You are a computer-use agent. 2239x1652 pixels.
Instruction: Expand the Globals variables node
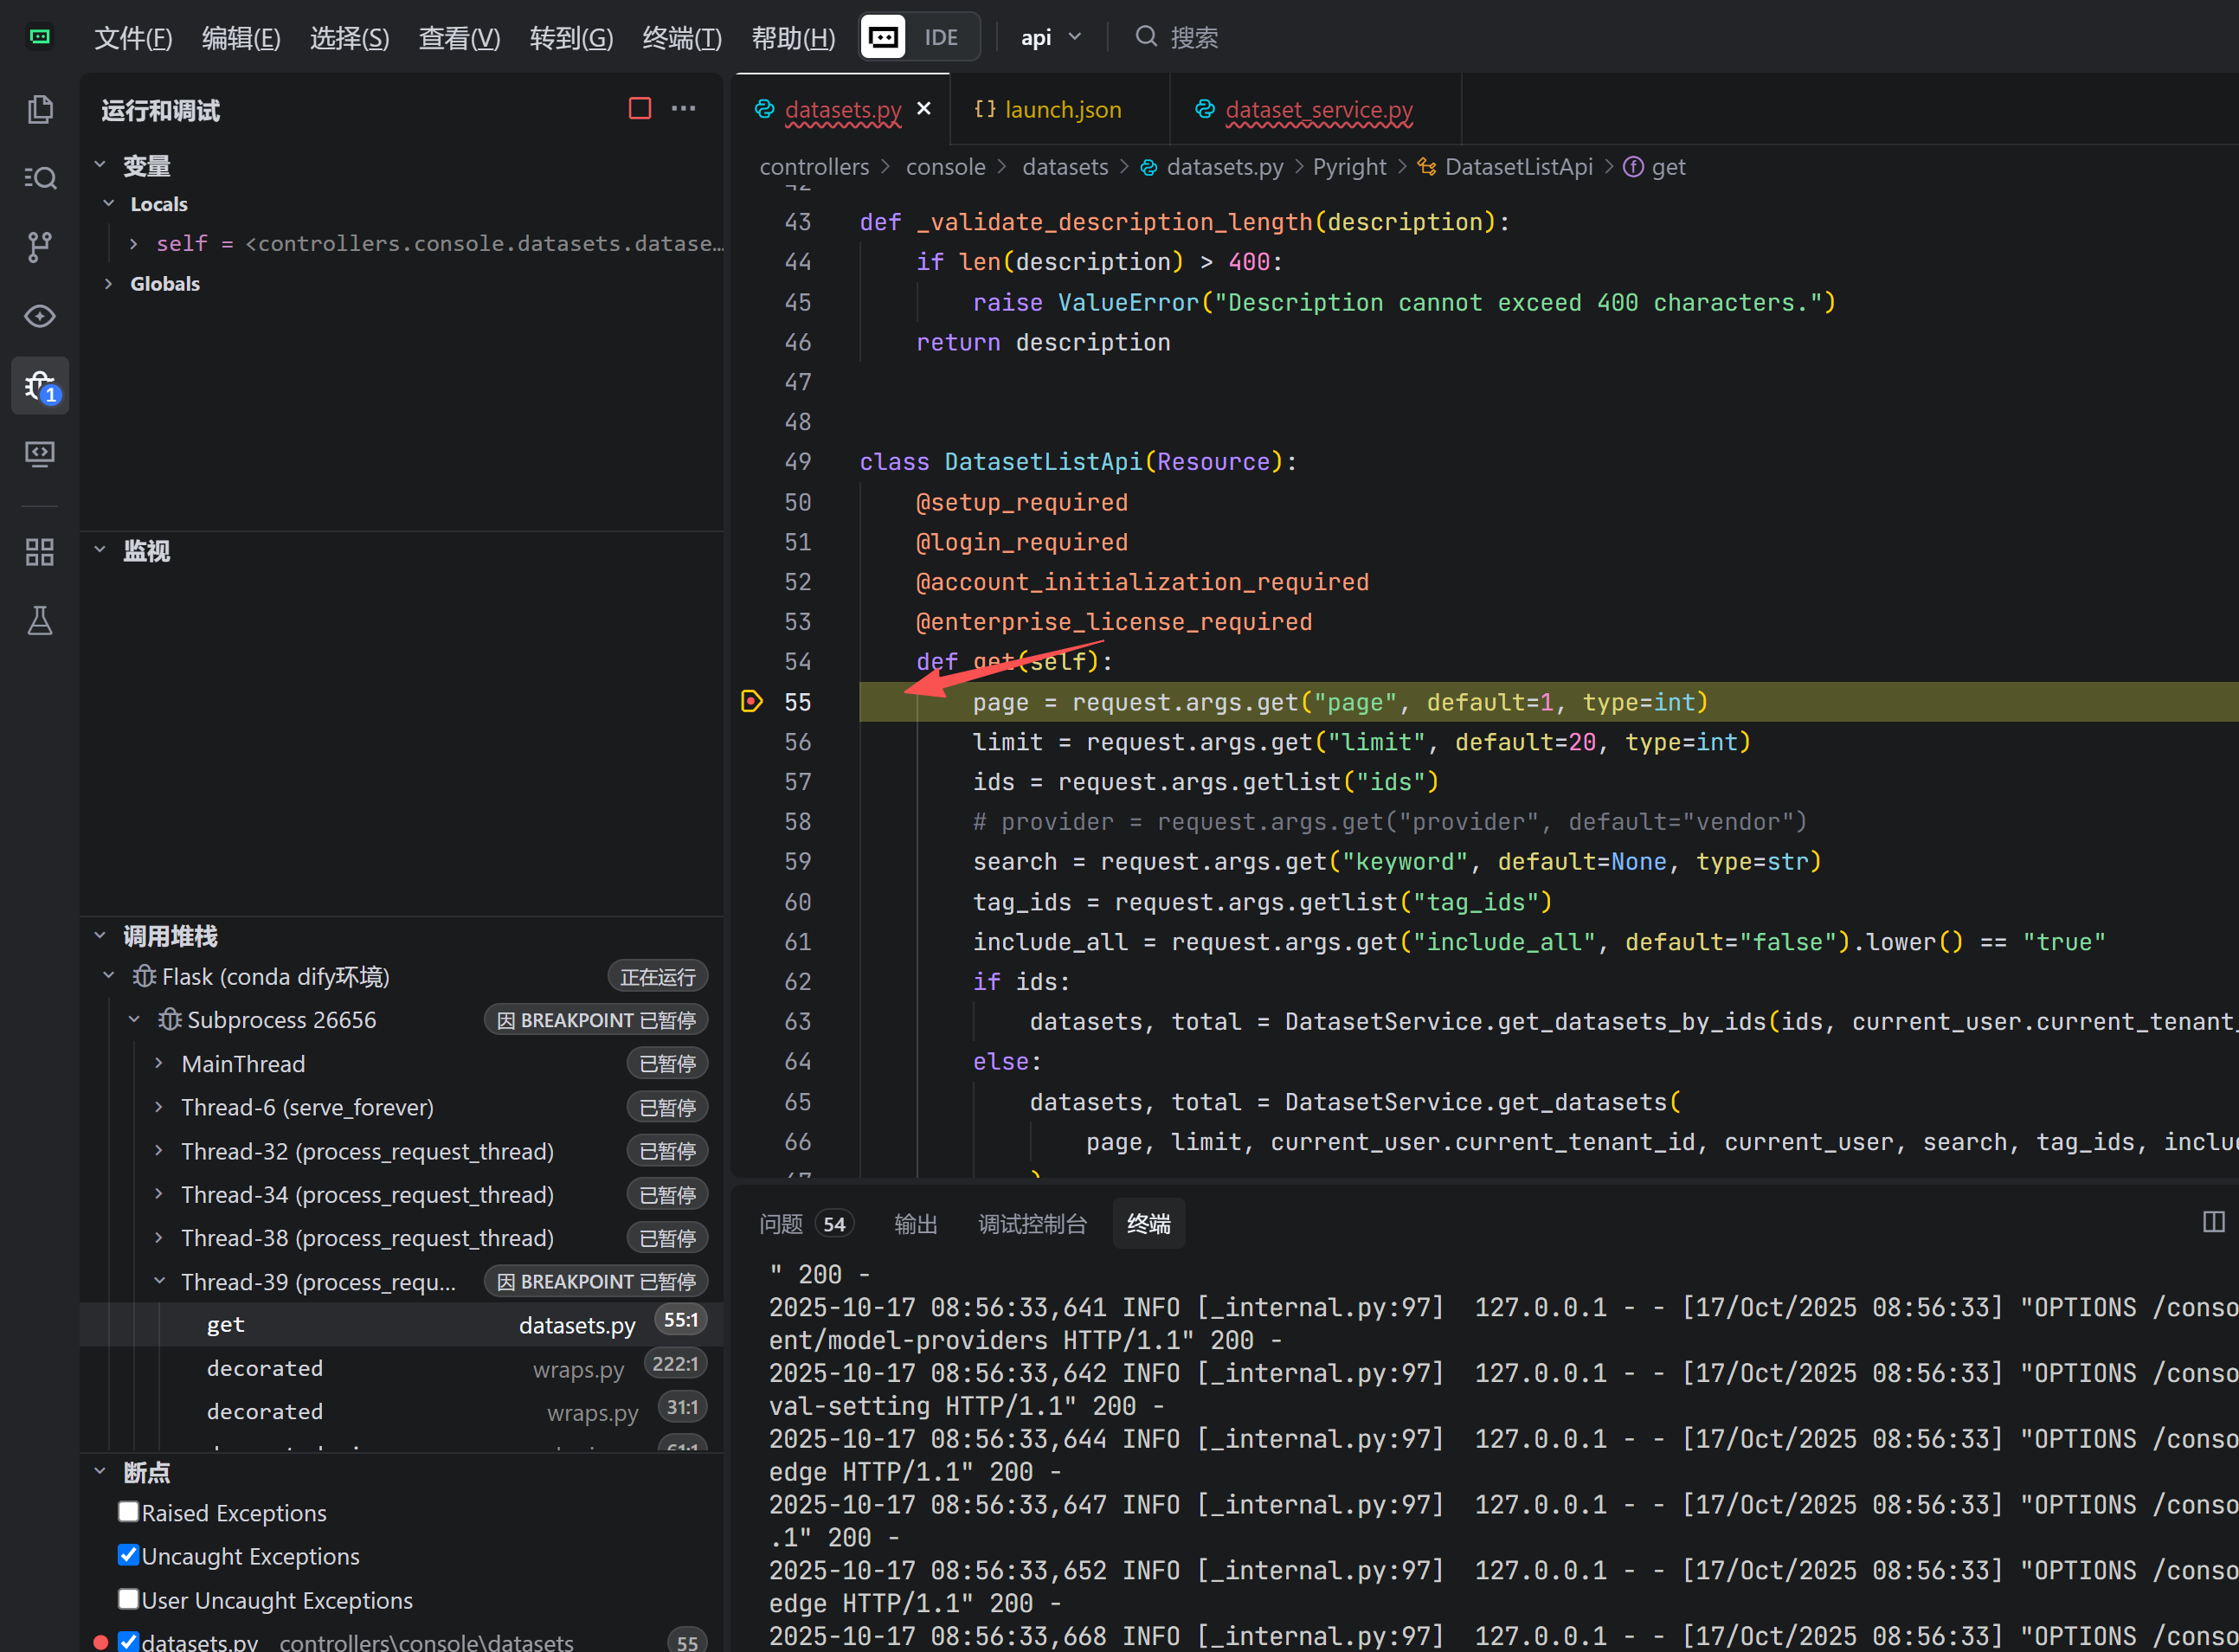(109, 284)
